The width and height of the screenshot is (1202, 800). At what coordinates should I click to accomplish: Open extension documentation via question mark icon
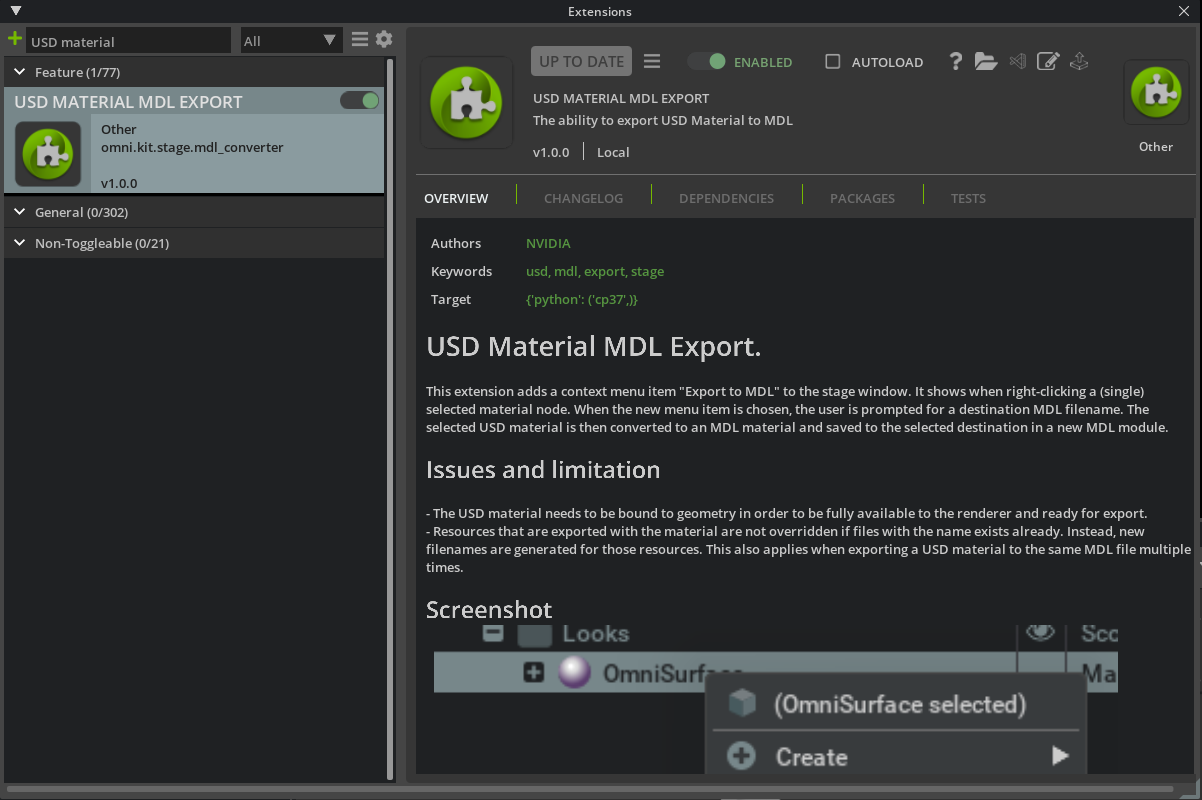point(956,61)
